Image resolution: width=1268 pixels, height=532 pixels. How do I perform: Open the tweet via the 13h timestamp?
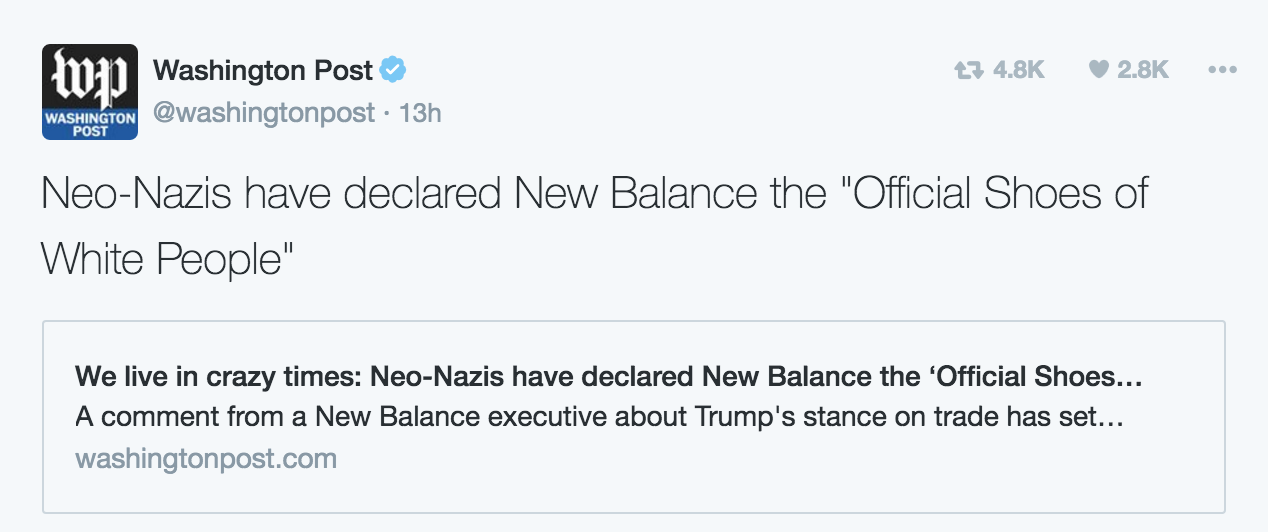[420, 113]
